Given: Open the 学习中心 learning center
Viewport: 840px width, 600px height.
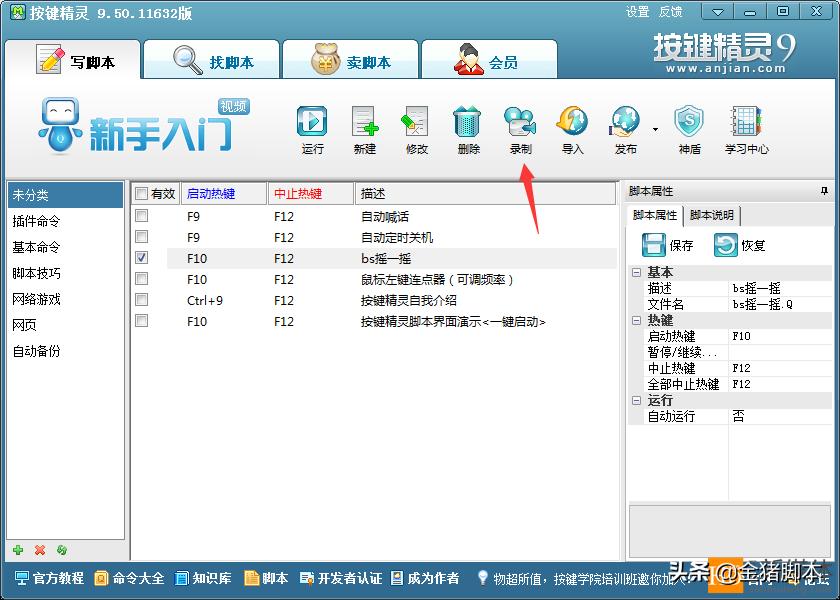Looking at the screenshot, I should [x=744, y=125].
